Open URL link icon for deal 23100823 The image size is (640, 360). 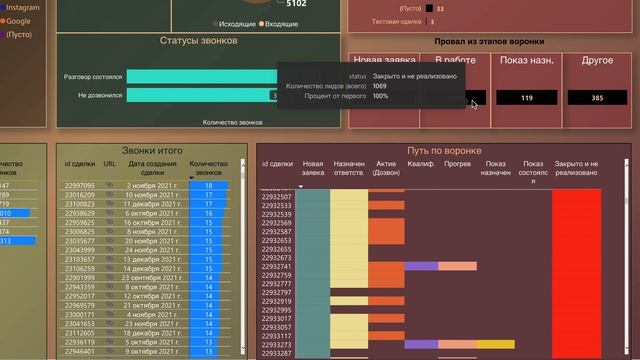(x=109, y=204)
